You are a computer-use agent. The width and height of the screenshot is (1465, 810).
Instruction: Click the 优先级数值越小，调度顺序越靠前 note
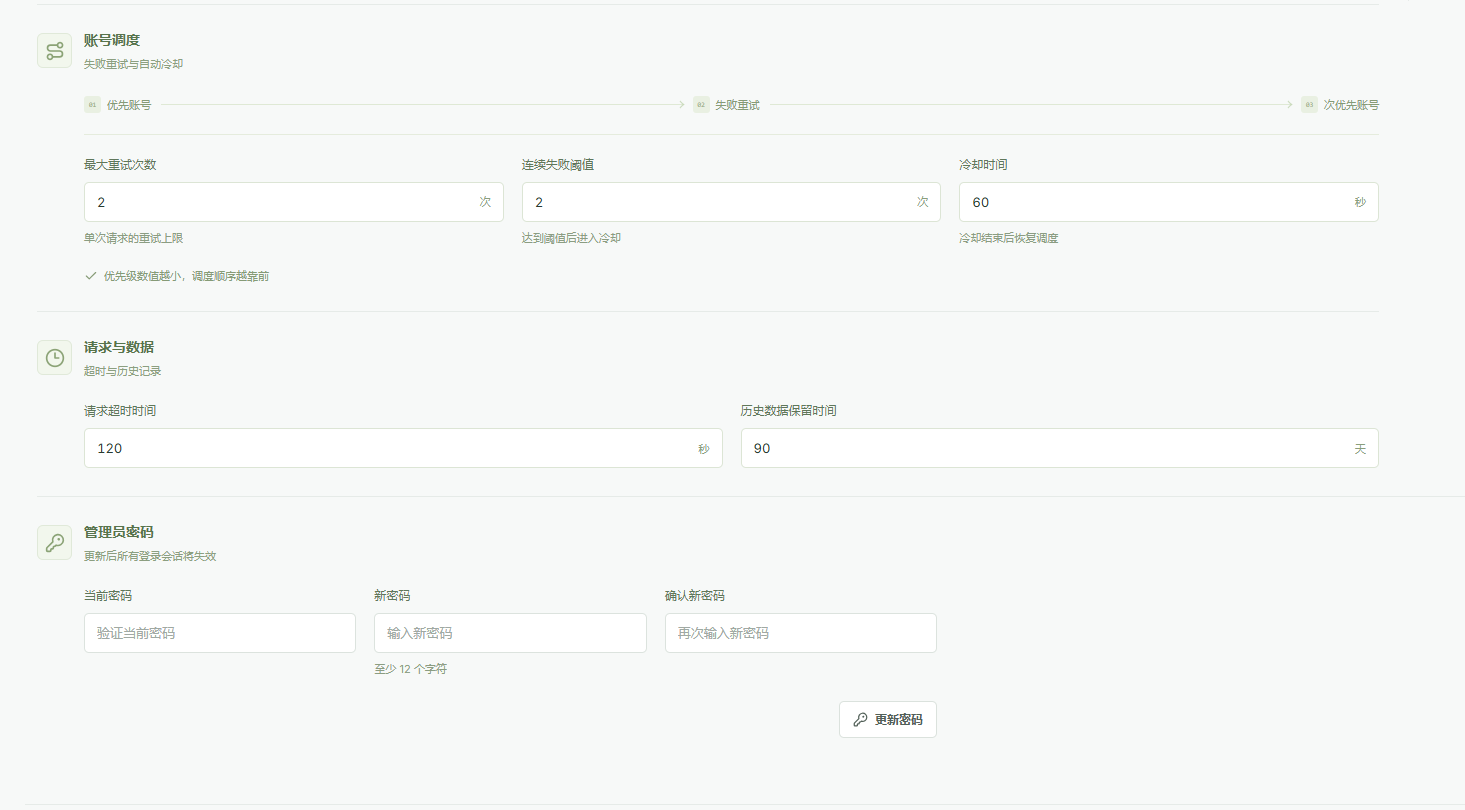point(186,276)
